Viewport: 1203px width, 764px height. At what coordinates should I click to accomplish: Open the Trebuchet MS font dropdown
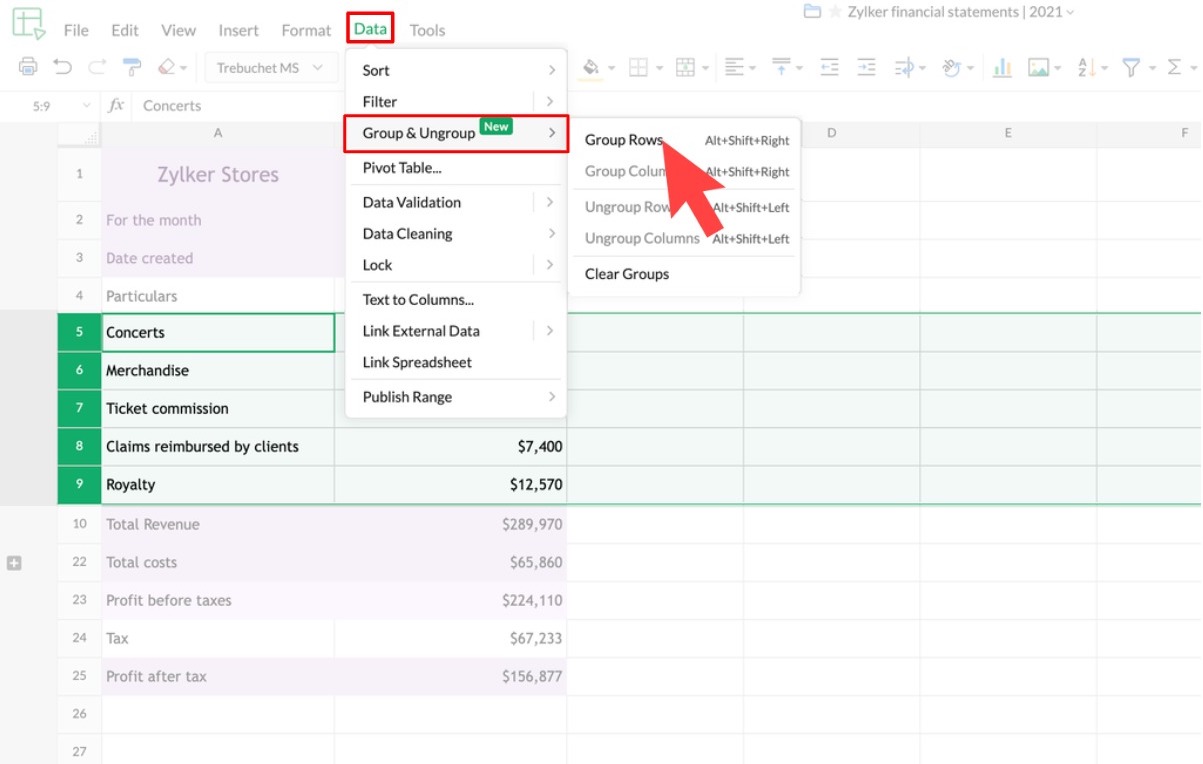pyautogui.click(x=270, y=68)
